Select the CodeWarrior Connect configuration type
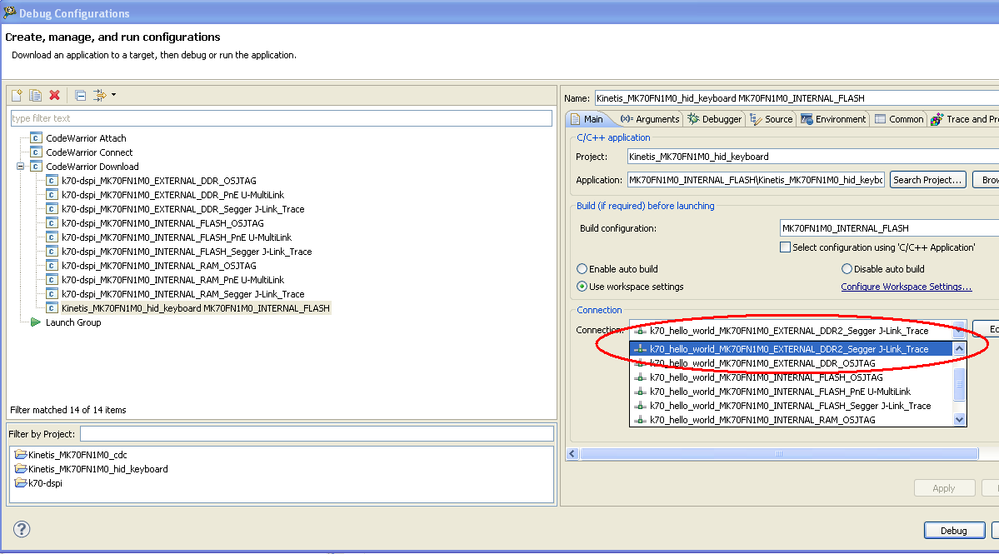This screenshot has width=999, height=554. (x=89, y=153)
